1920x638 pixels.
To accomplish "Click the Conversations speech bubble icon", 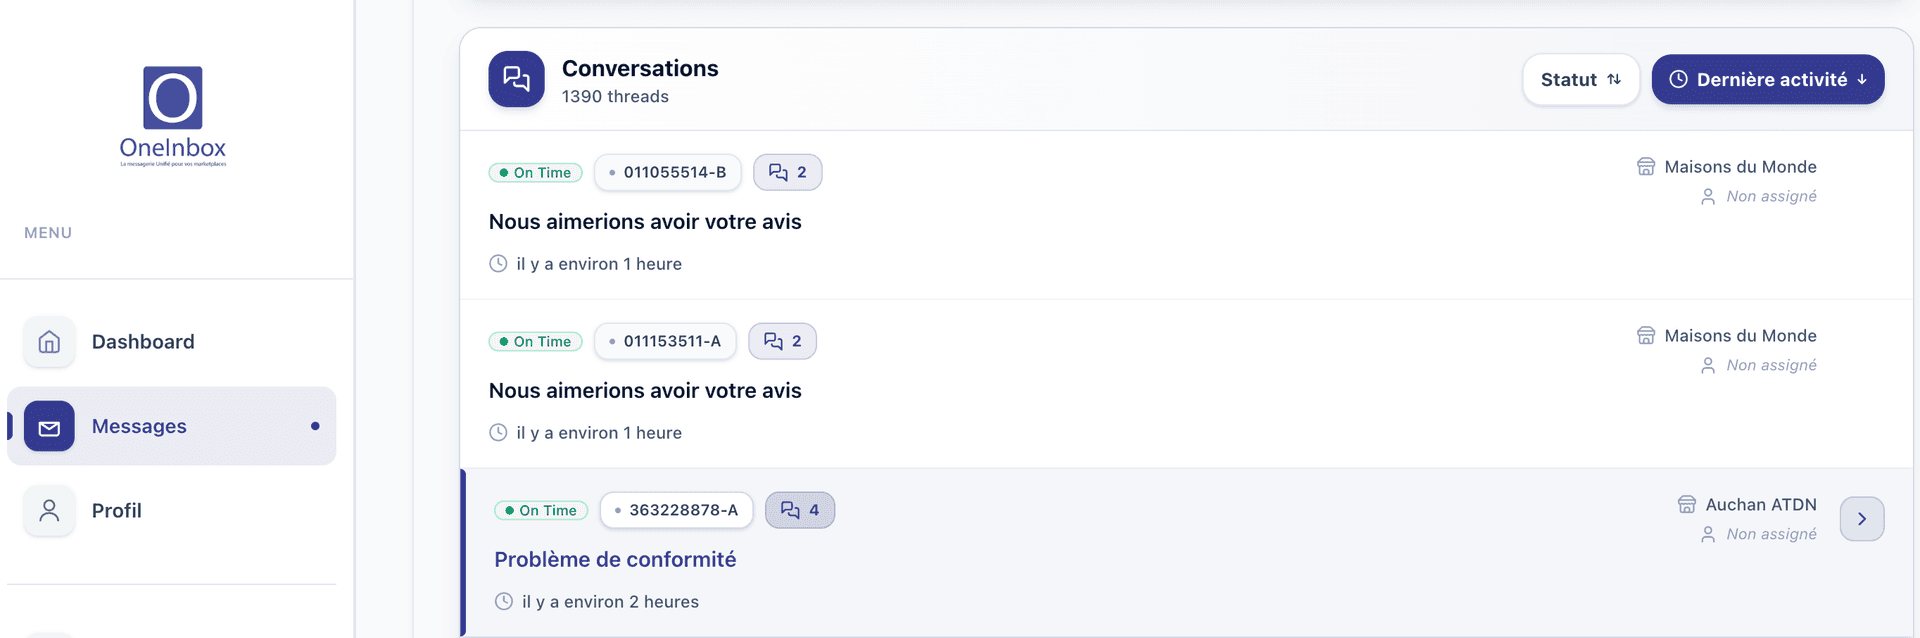I will point(516,78).
